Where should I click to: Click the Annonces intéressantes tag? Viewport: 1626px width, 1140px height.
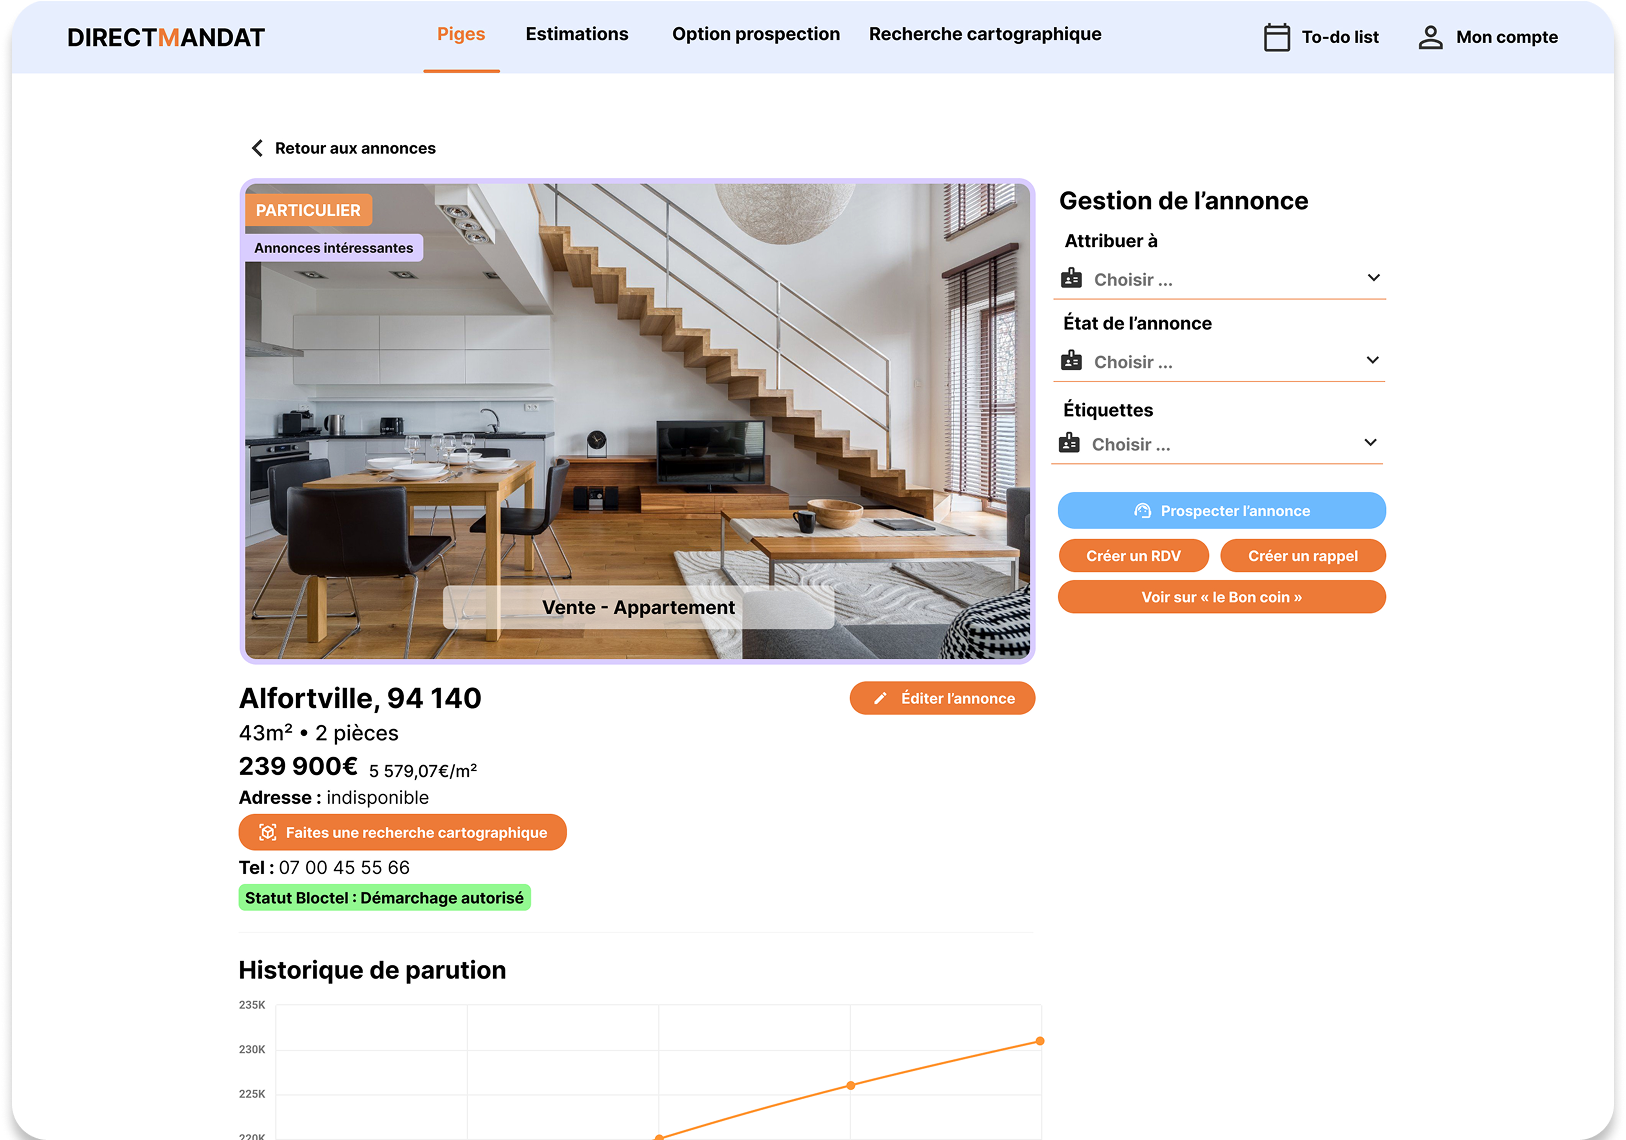333,248
